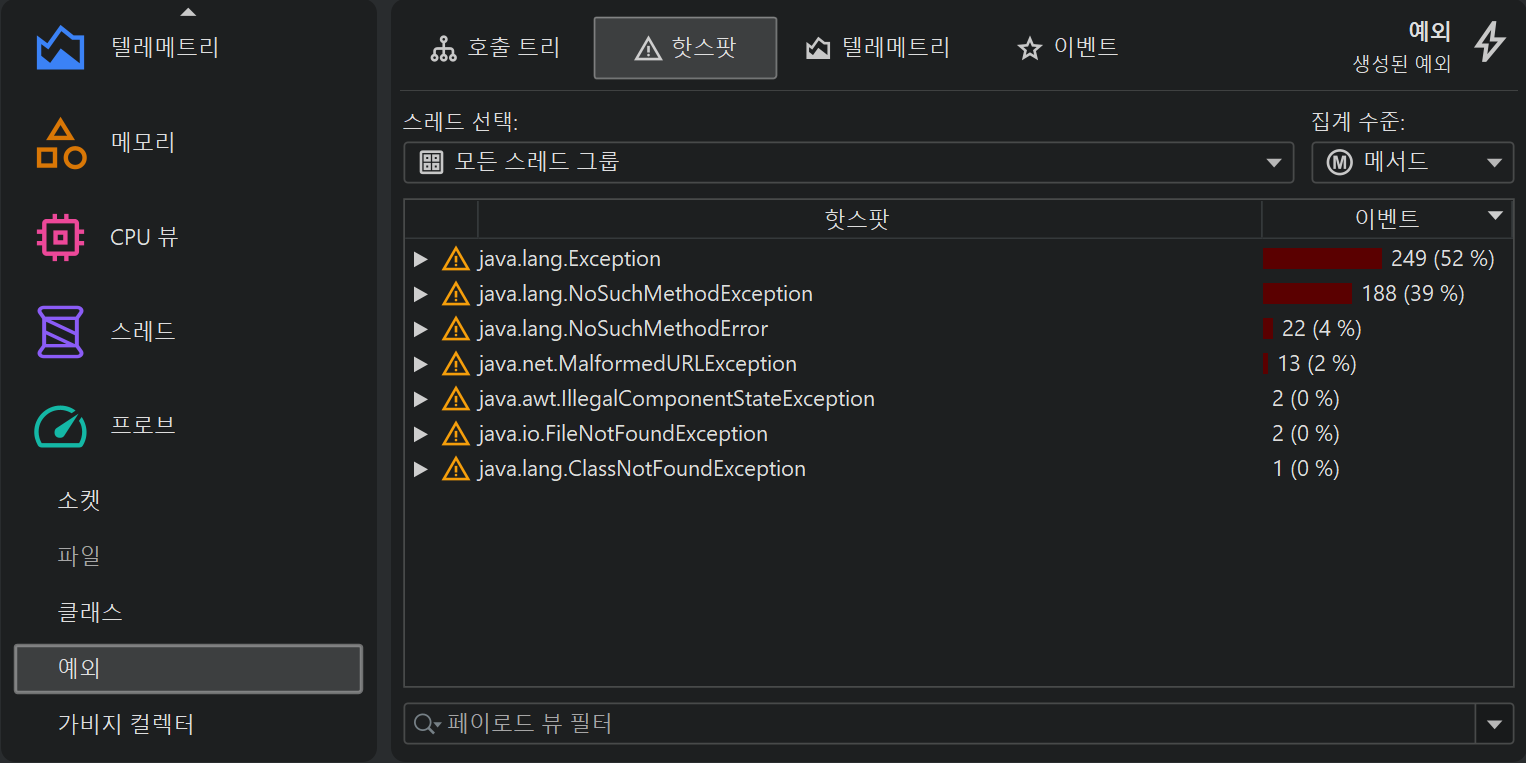Open the 소켓 probe view

(79, 500)
